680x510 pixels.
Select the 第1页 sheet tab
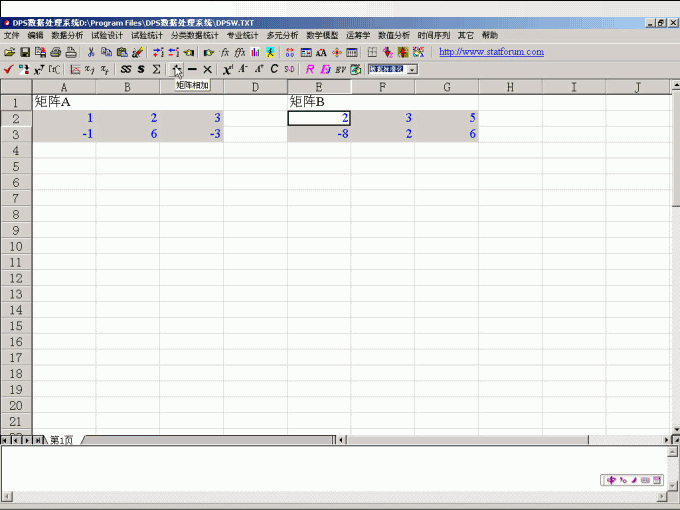pos(61,440)
